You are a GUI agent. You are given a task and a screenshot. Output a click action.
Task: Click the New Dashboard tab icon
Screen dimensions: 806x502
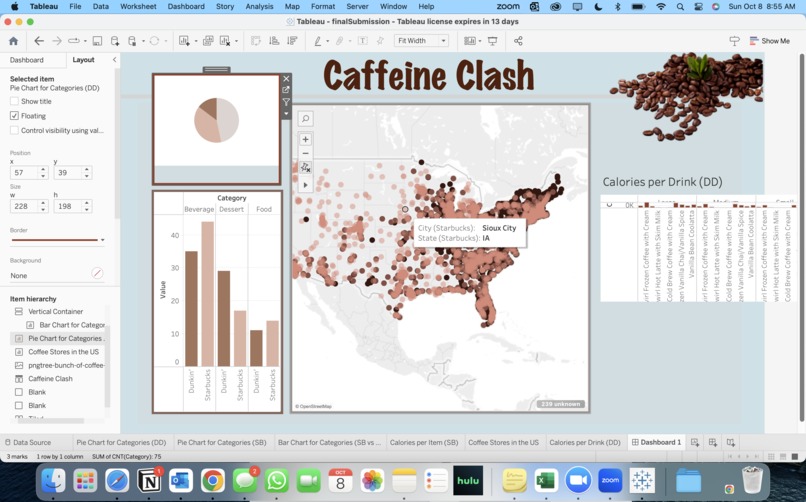(x=713, y=442)
